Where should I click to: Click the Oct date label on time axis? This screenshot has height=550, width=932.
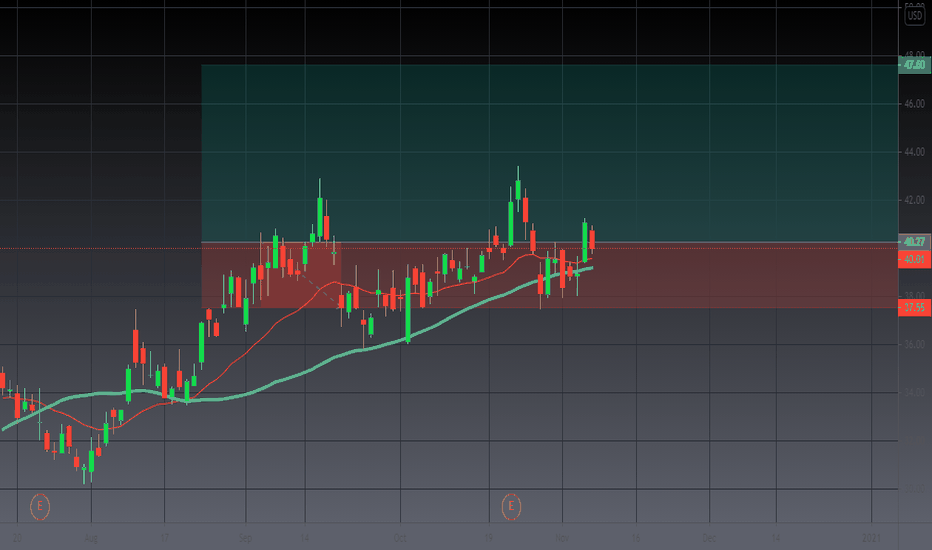400,538
